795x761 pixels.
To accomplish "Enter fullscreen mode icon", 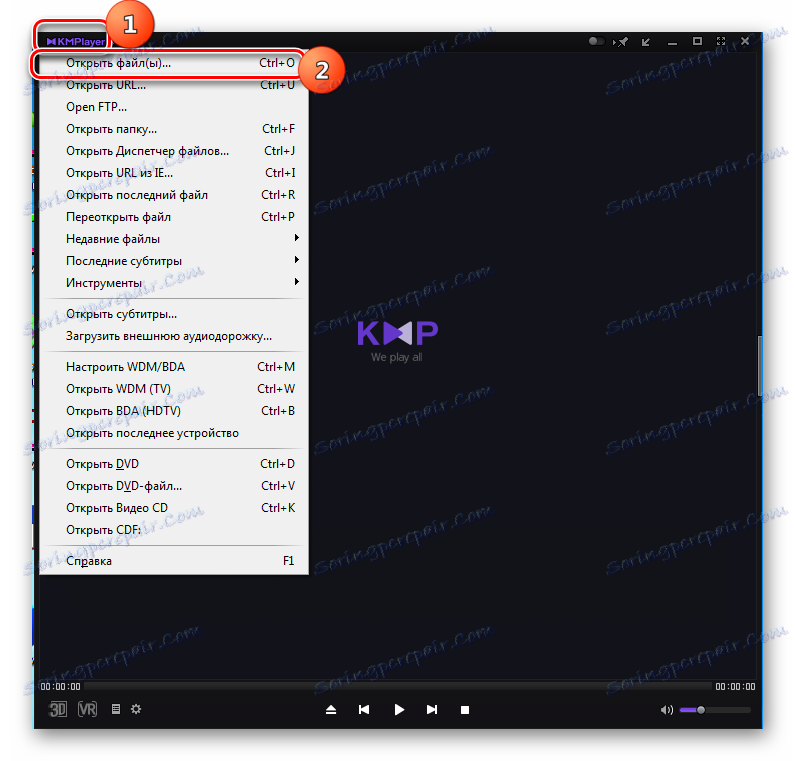I will (721, 41).
